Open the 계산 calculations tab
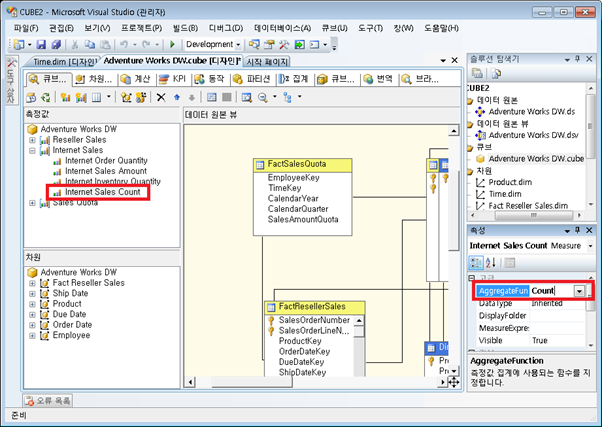The height and width of the screenshot is (427, 602). click(x=135, y=79)
